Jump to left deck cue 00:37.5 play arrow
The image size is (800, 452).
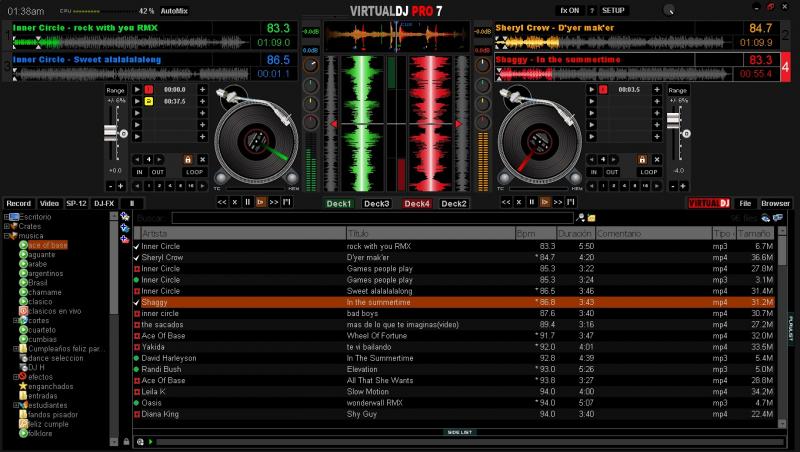tap(137, 101)
